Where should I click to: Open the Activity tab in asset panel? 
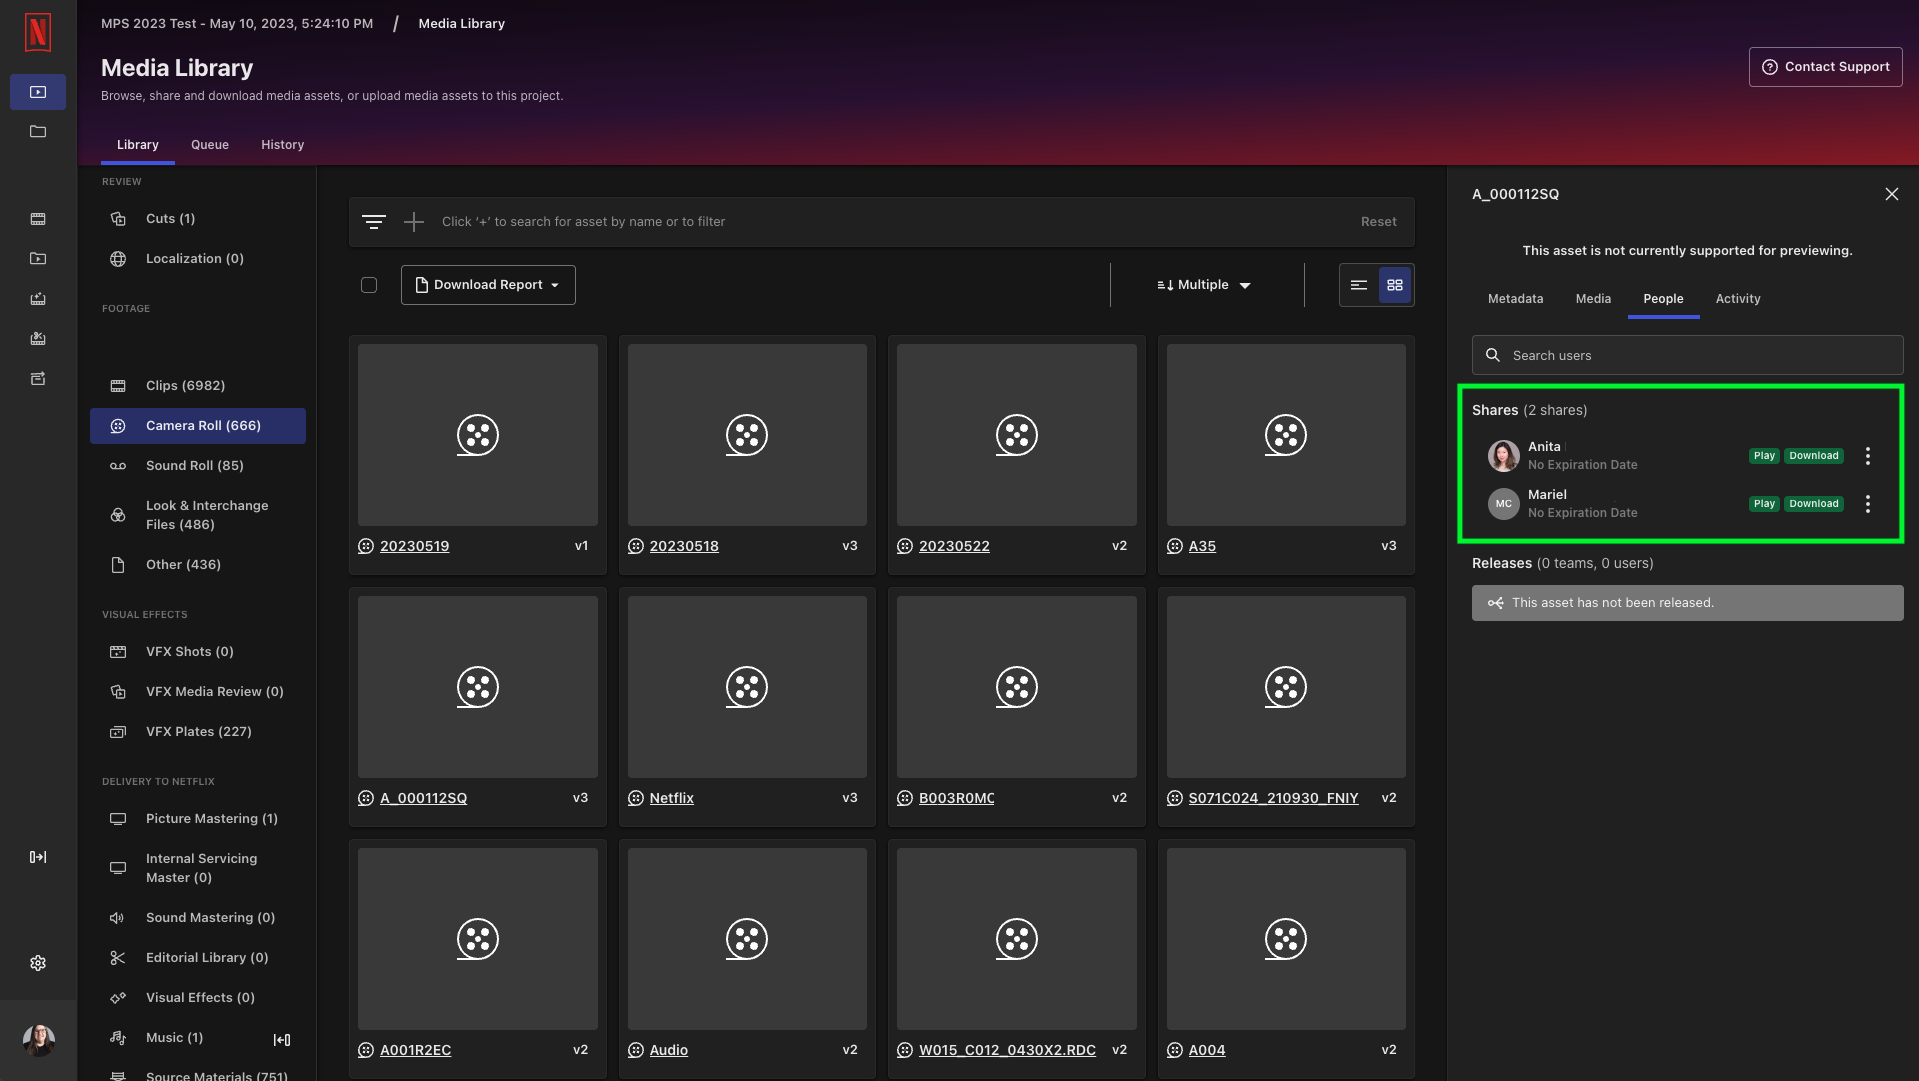tap(1738, 299)
